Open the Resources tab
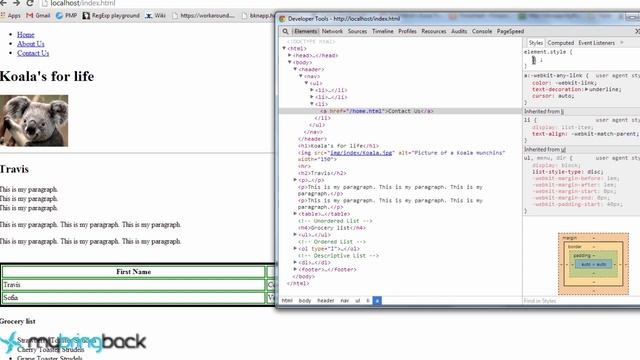 pyautogui.click(x=433, y=31)
